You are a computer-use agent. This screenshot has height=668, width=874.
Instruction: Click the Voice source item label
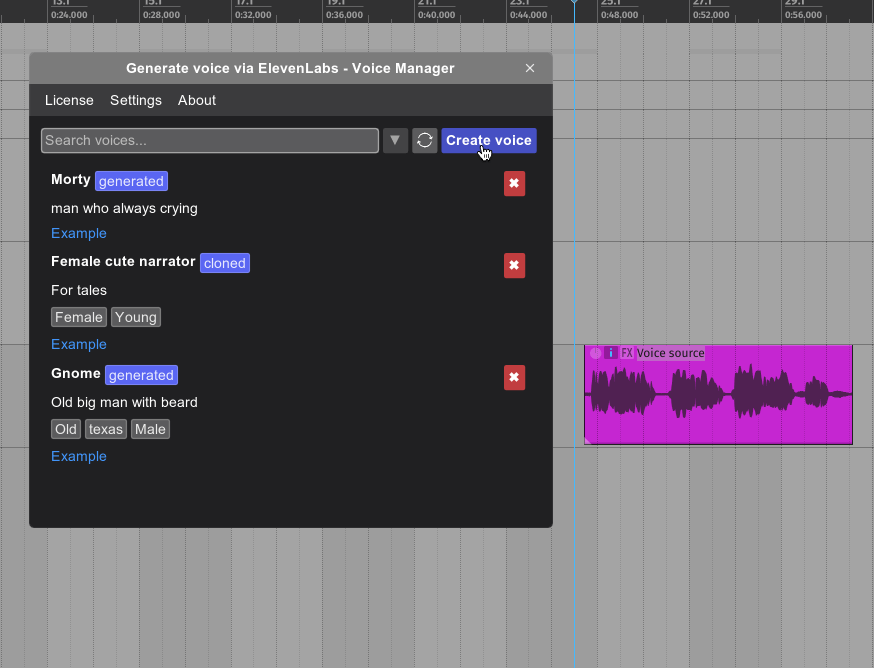click(x=671, y=353)
